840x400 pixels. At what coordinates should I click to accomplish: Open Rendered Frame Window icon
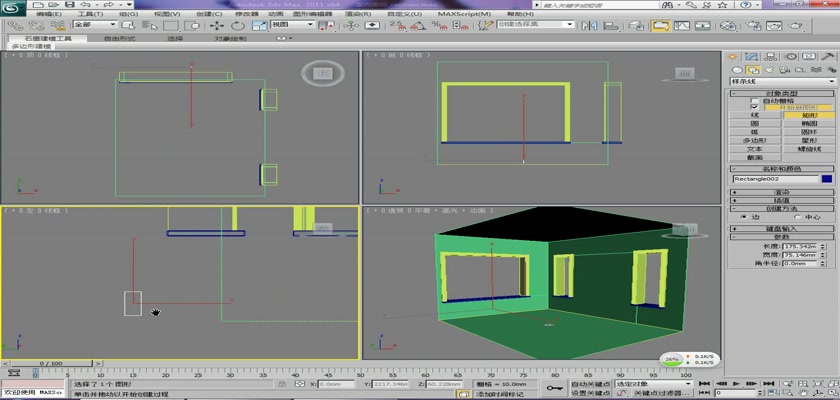click(774, 25)
